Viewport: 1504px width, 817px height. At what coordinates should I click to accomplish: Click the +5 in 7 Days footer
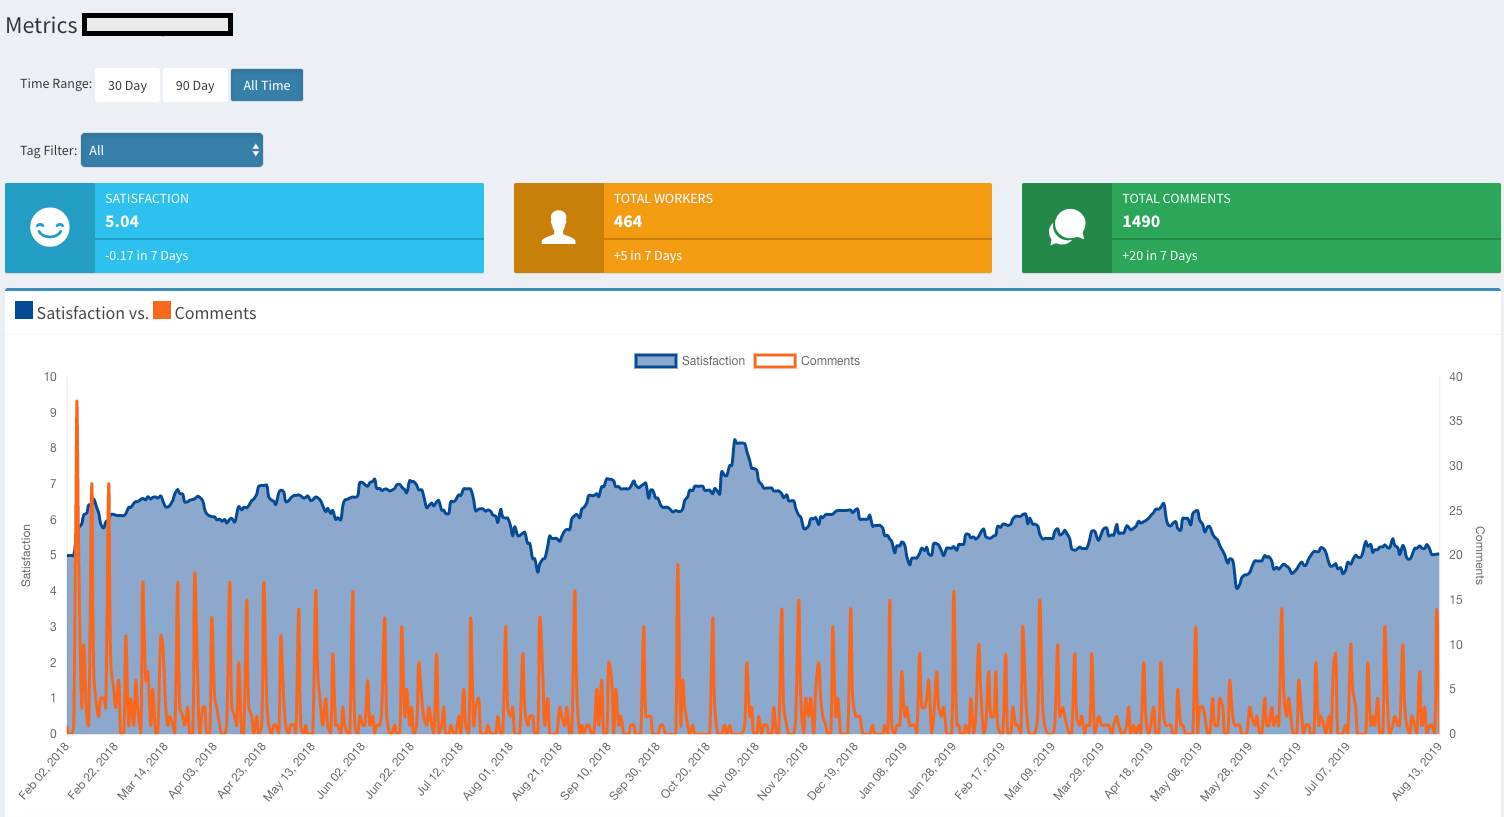coord(648,256)
